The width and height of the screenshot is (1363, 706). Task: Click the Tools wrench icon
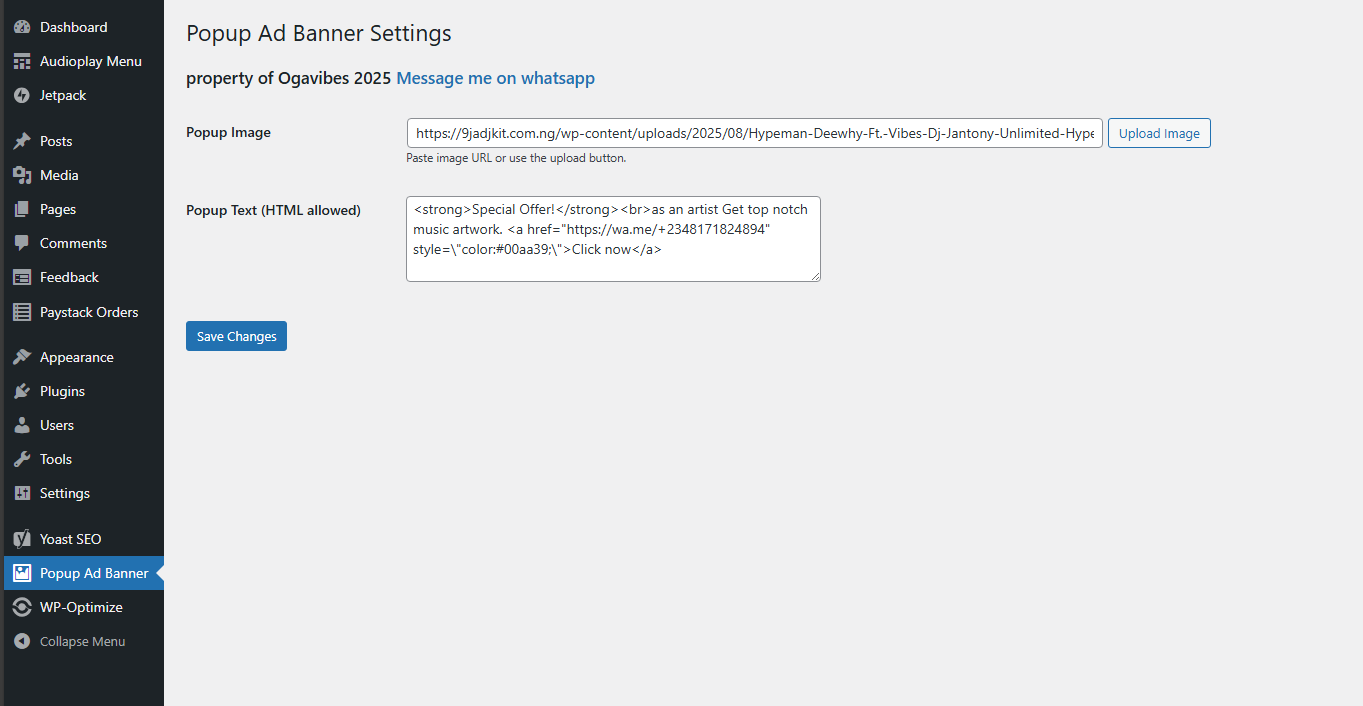click(x=22, y=459)
